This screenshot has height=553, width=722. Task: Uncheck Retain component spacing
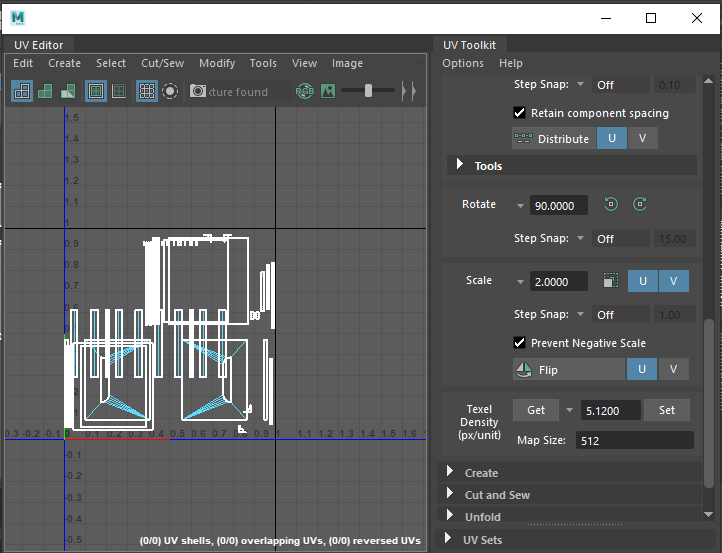519,113
